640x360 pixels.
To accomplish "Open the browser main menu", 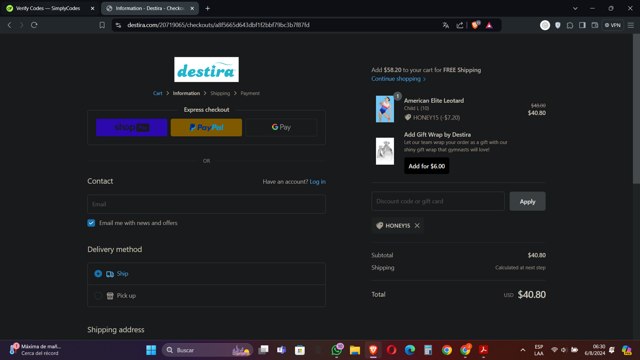I will coord(631,25).
